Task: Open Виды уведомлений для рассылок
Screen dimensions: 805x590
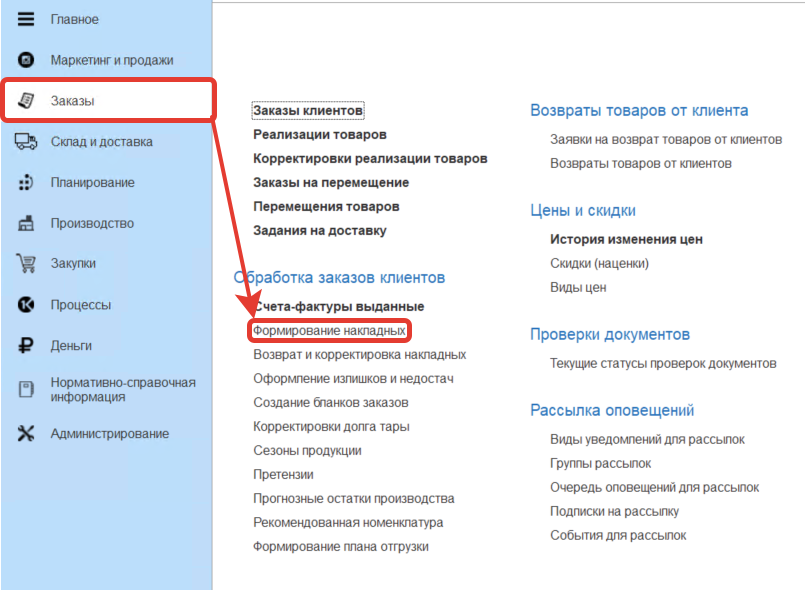Action: coord(647,440)
